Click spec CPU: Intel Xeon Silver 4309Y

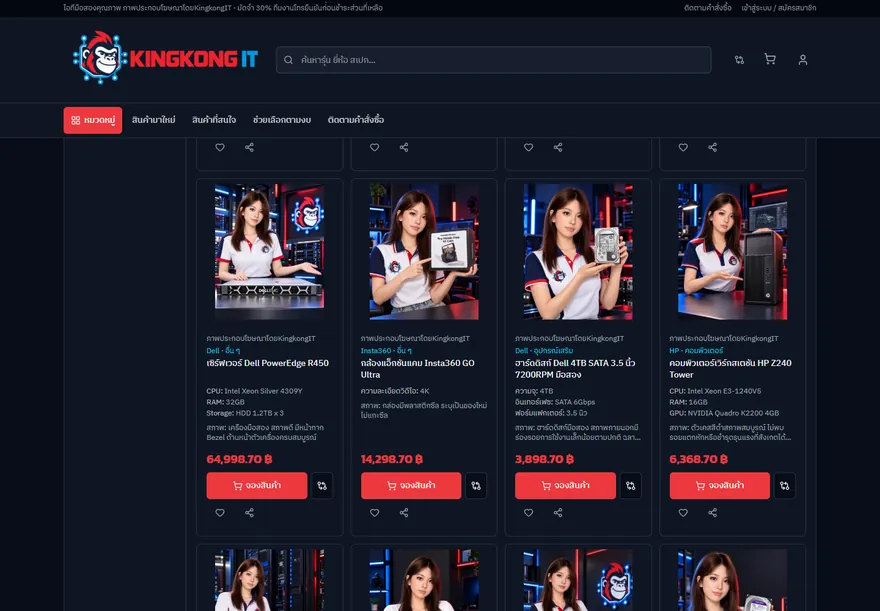254,391
